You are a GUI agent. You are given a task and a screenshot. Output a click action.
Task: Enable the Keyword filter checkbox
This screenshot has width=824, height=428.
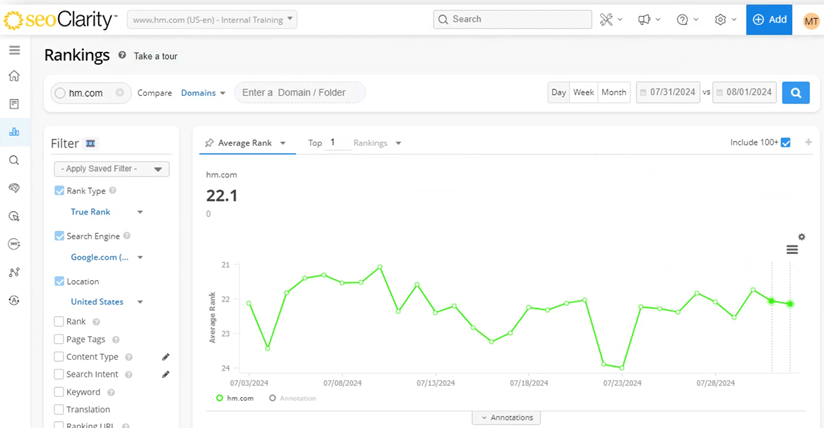[59, 392]
